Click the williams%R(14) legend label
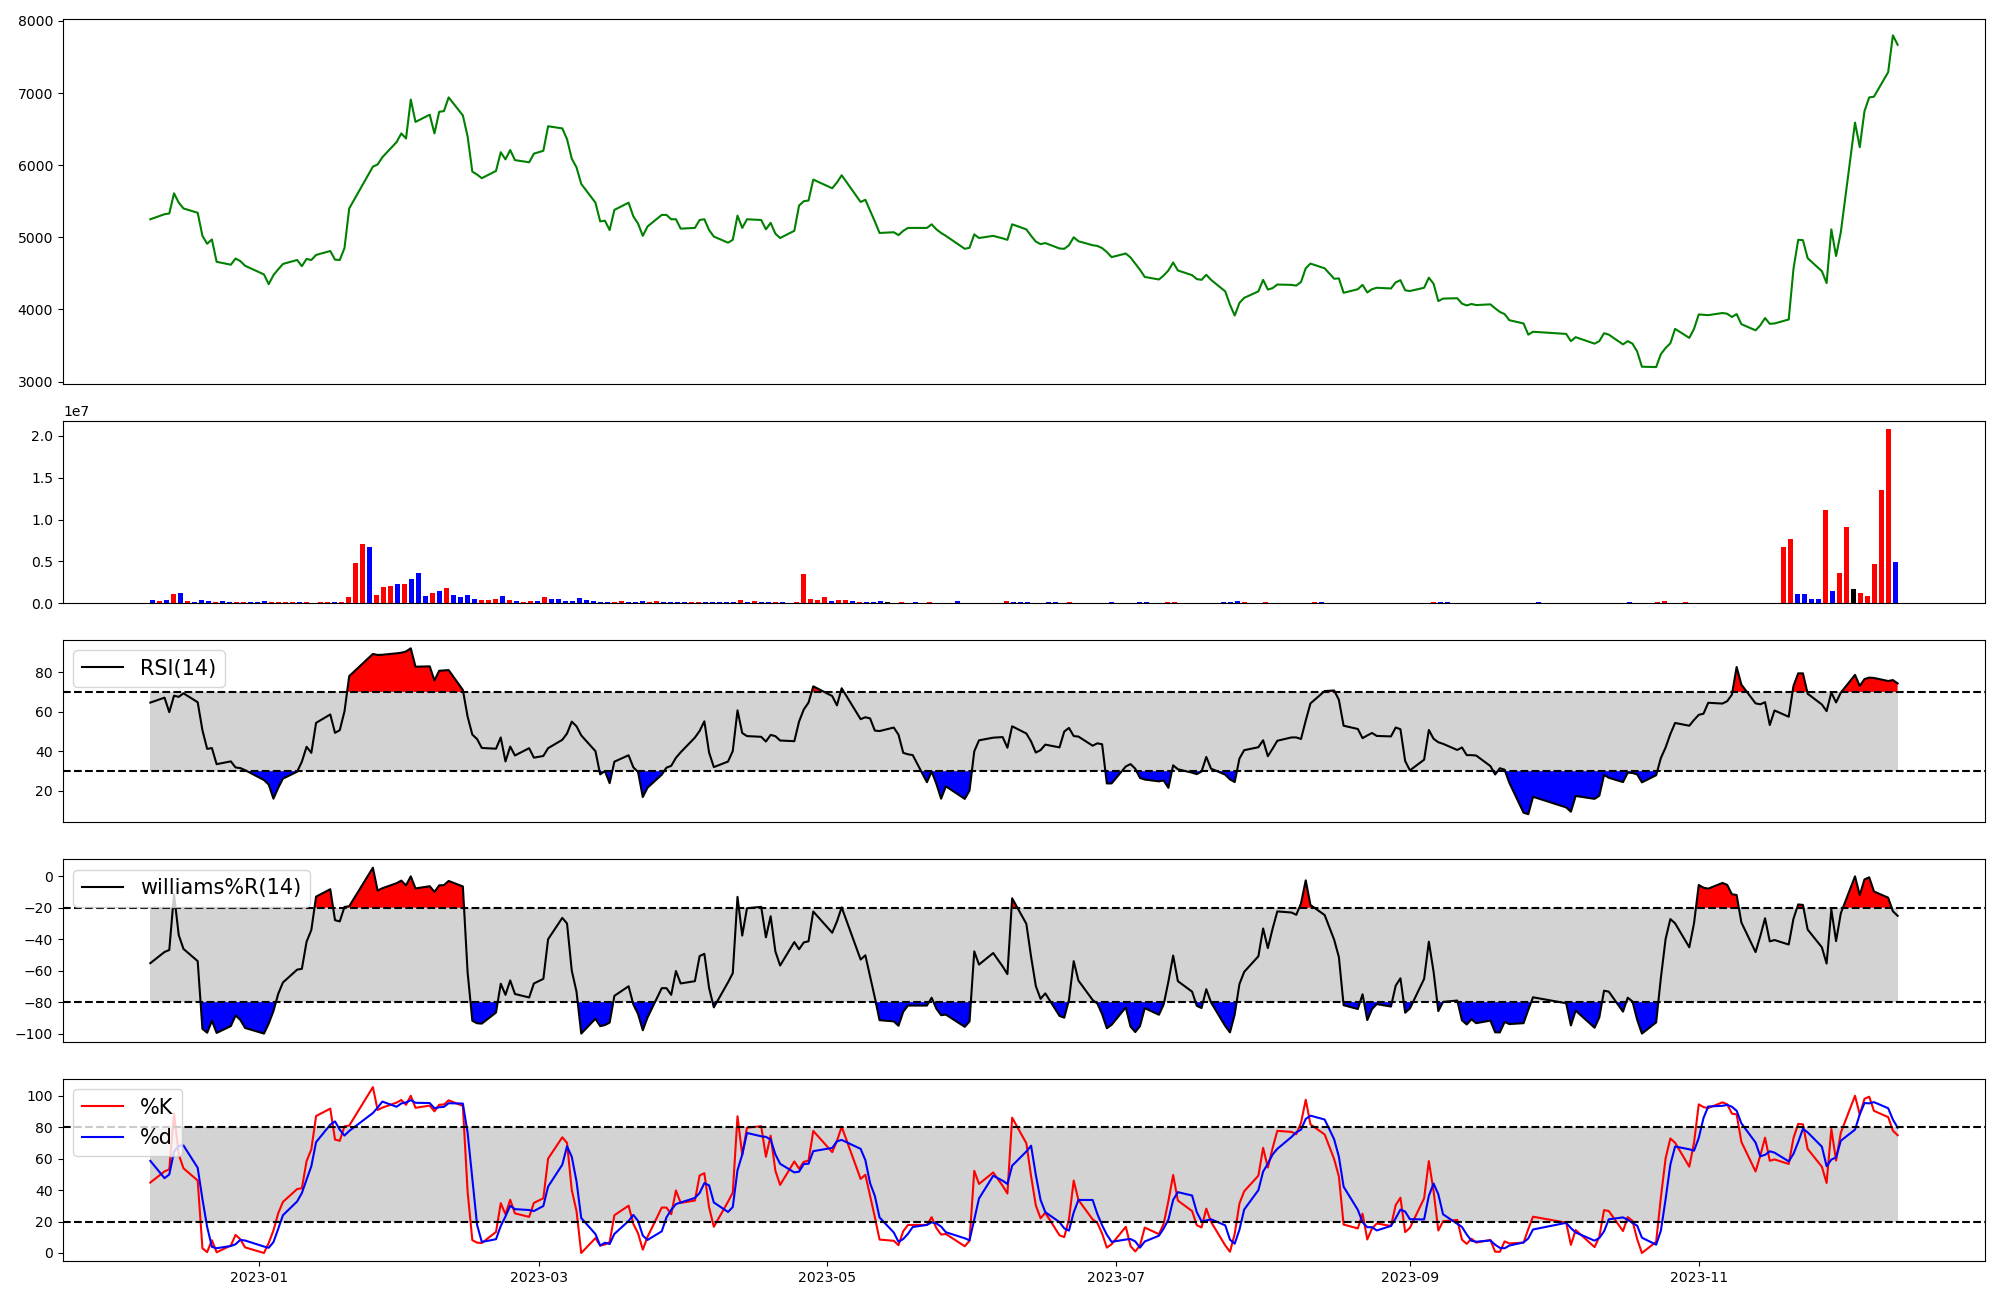This screenshot has width=2000, height=1300. (220, 887)
